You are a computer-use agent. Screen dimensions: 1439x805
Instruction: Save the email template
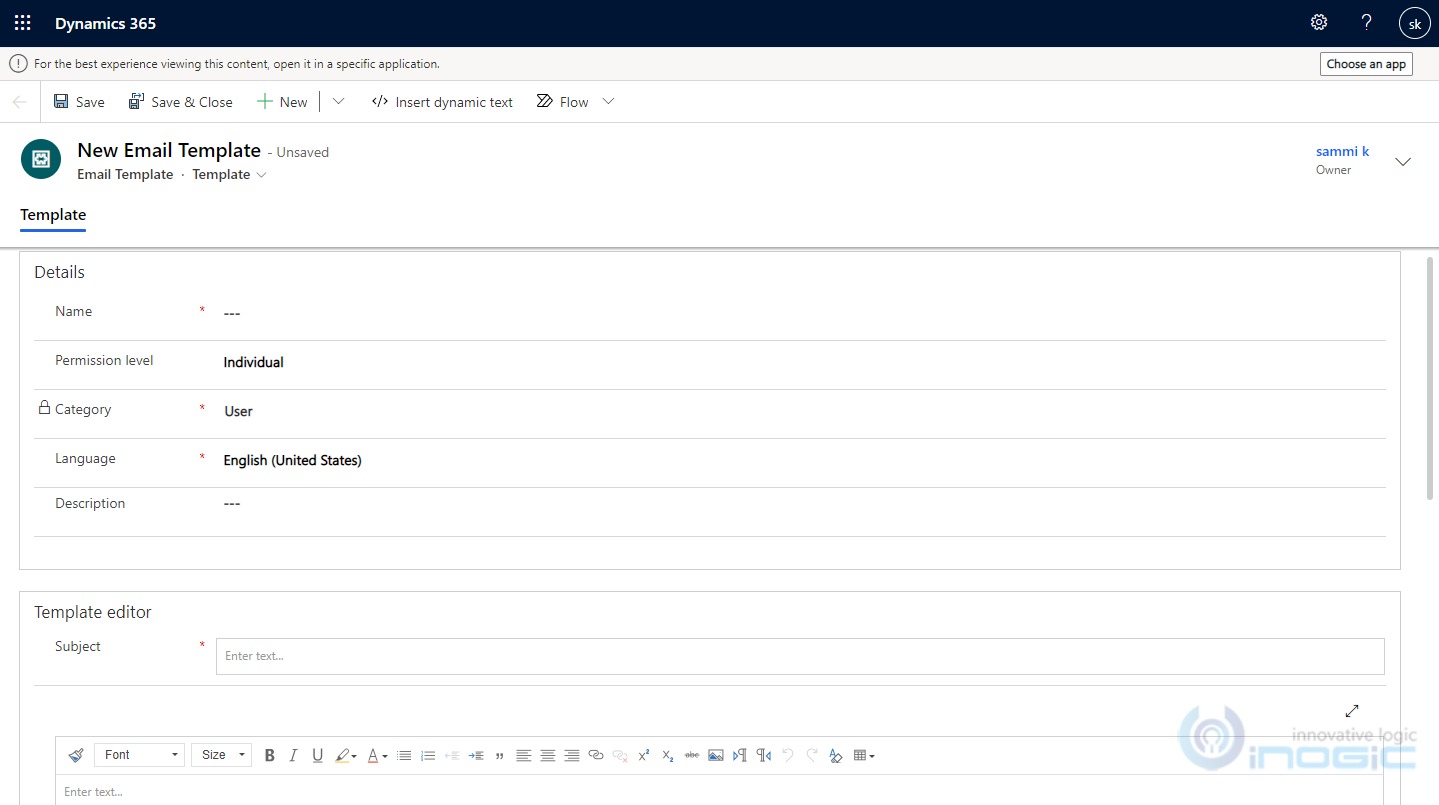pos(79,102)
